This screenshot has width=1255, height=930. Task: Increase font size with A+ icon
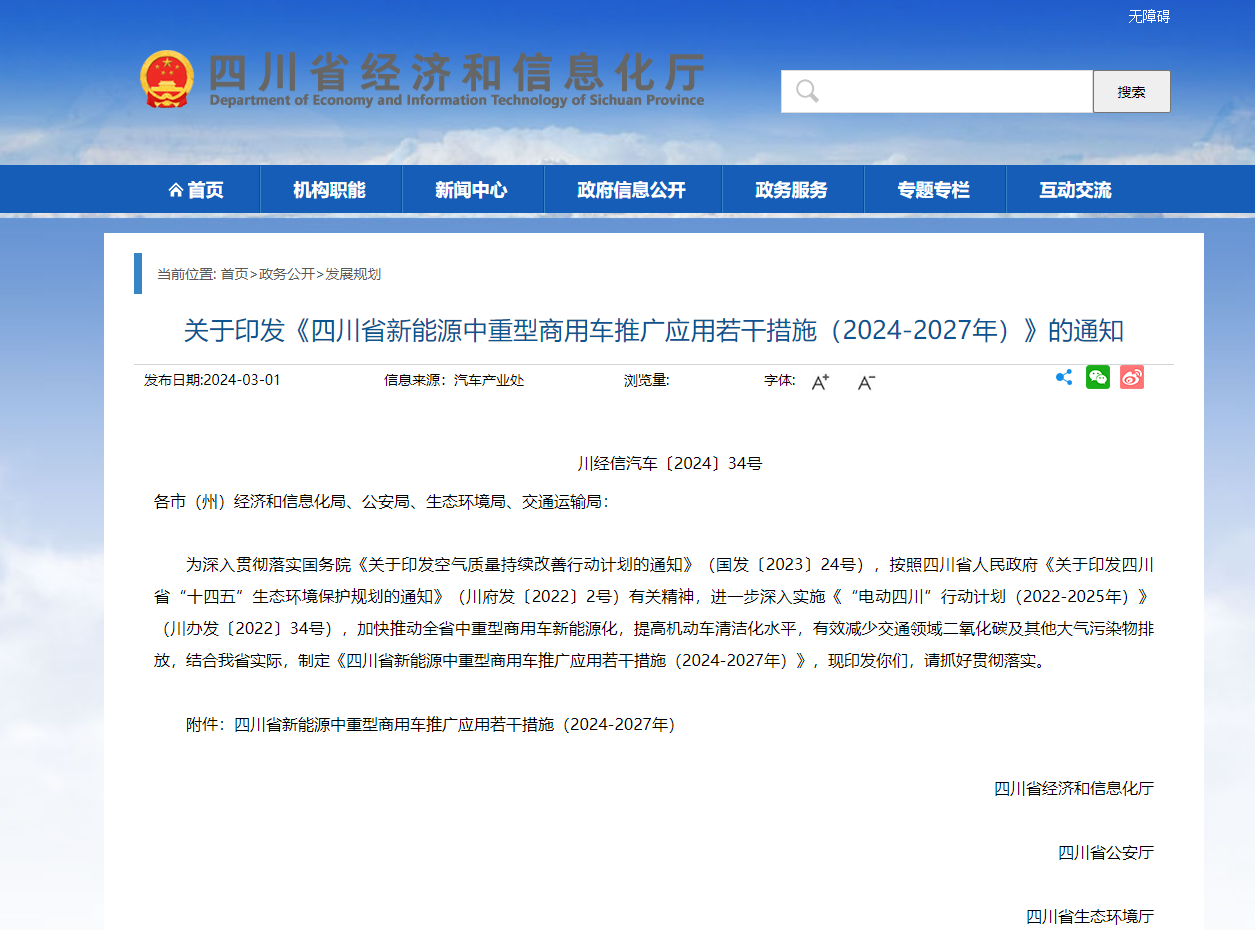click(x=820, y=381)
